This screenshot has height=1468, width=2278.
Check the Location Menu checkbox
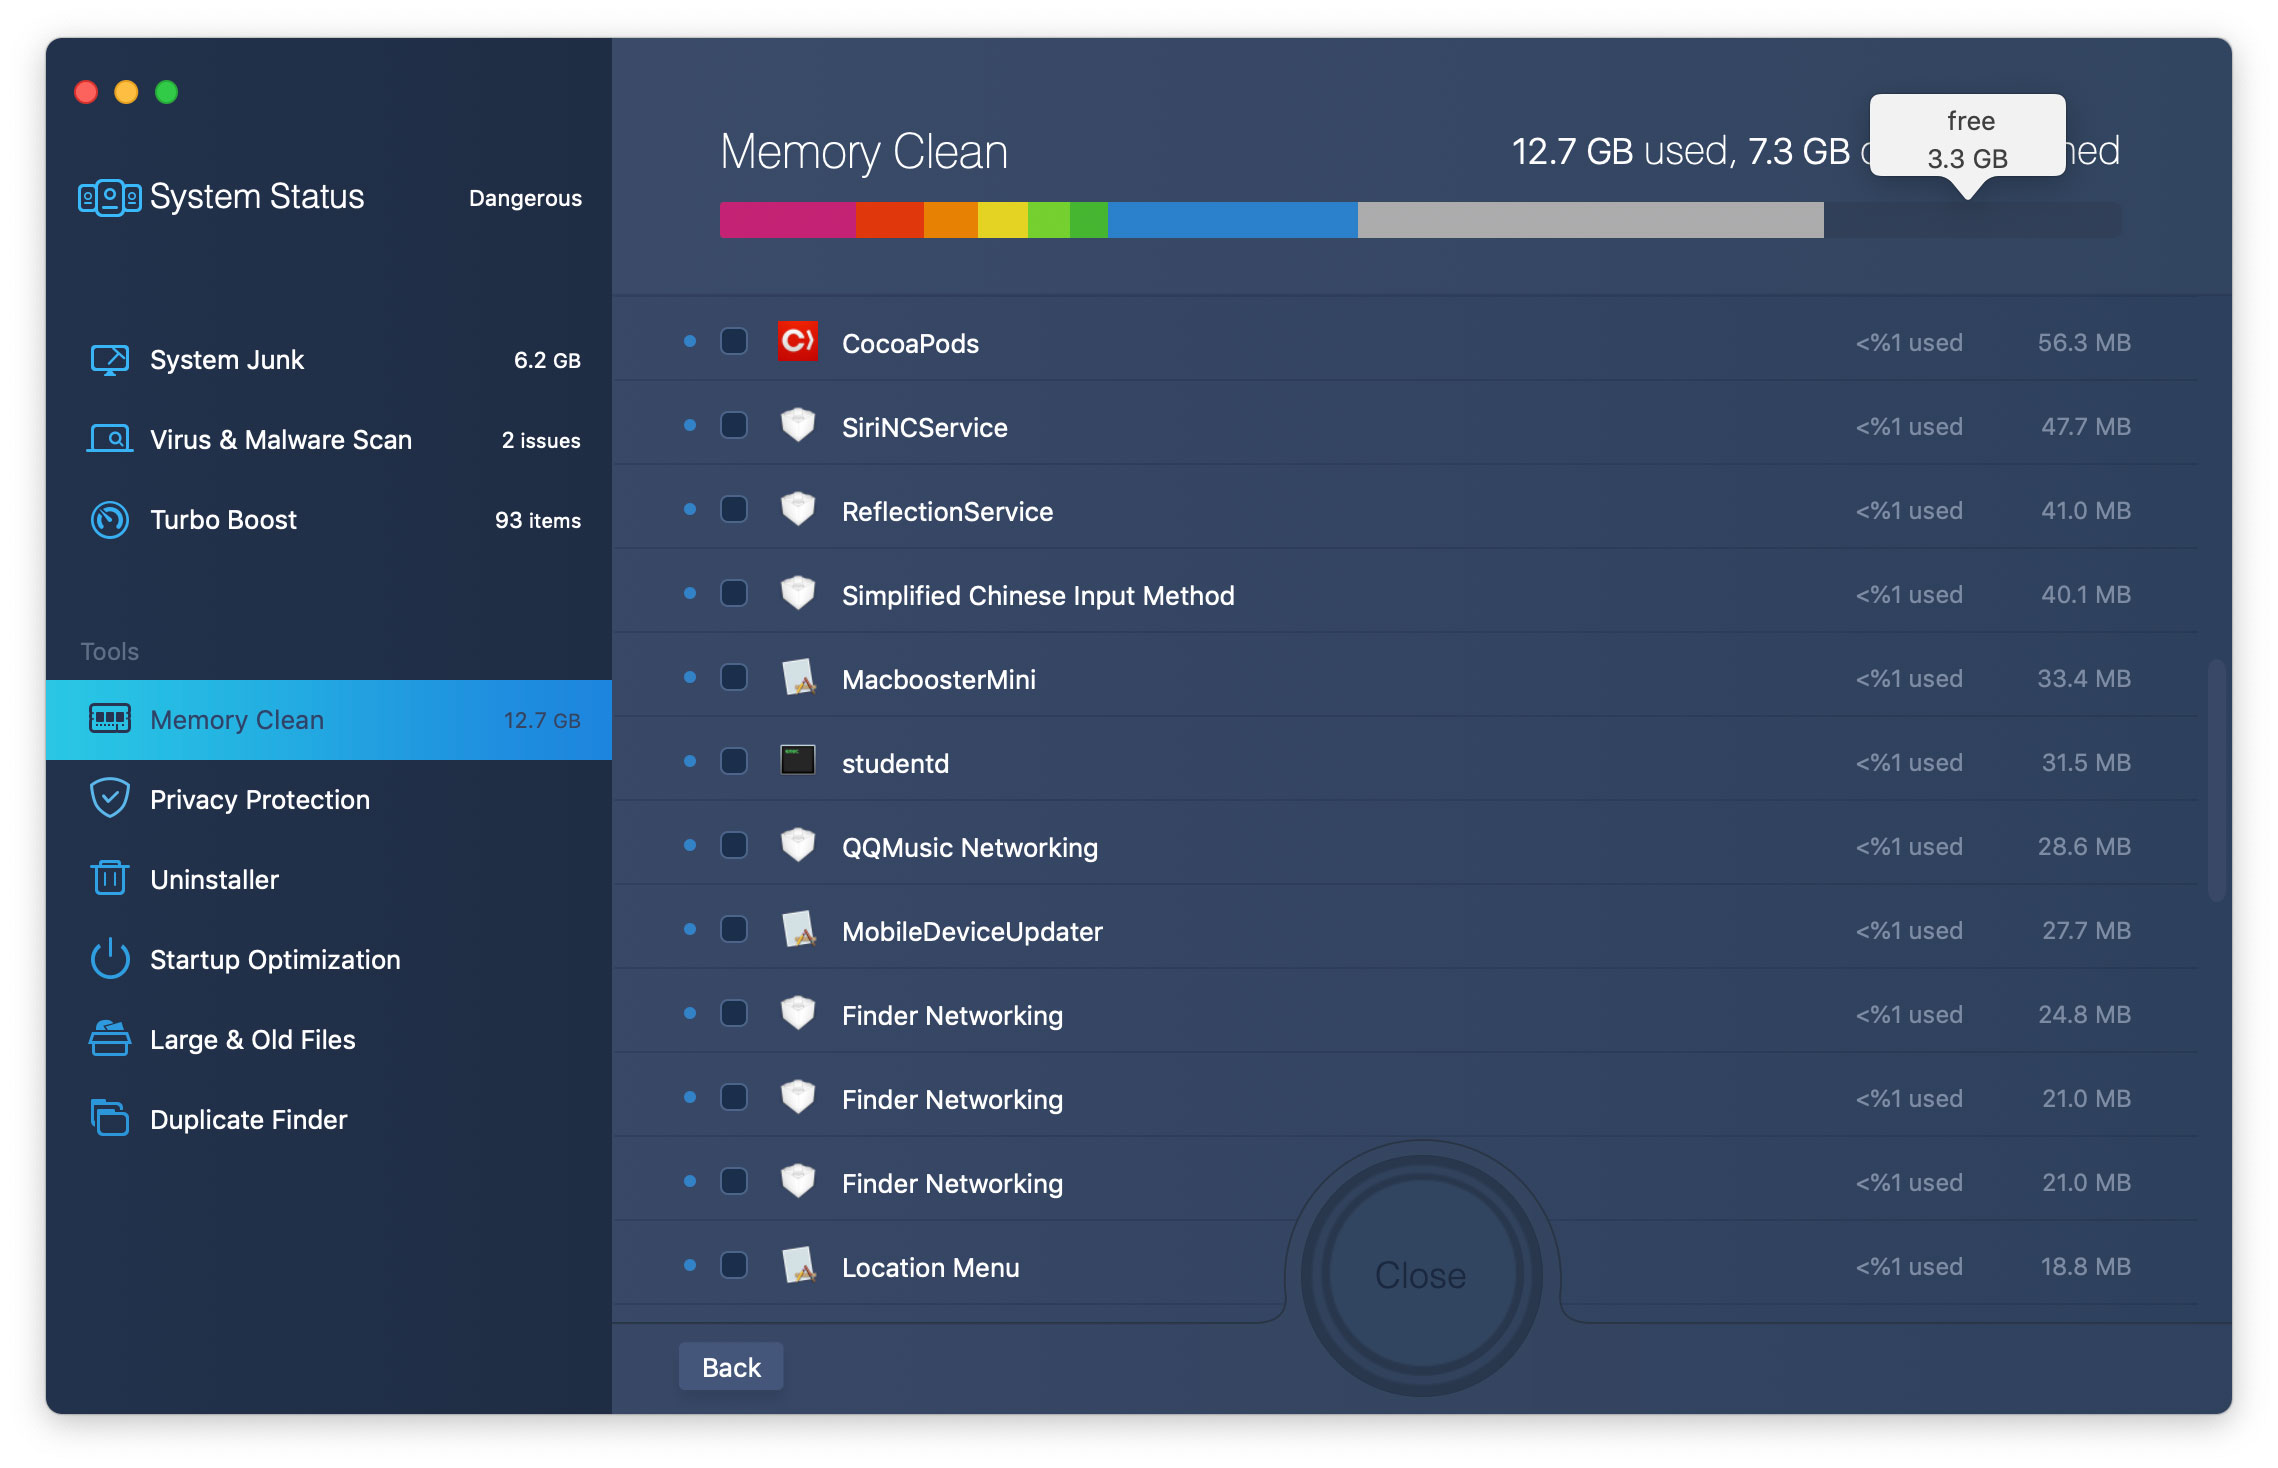(734, 1266)
